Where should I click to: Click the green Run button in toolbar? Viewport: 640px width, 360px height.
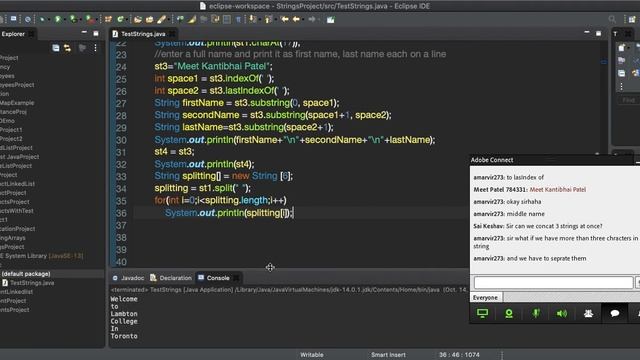point(58,19)
